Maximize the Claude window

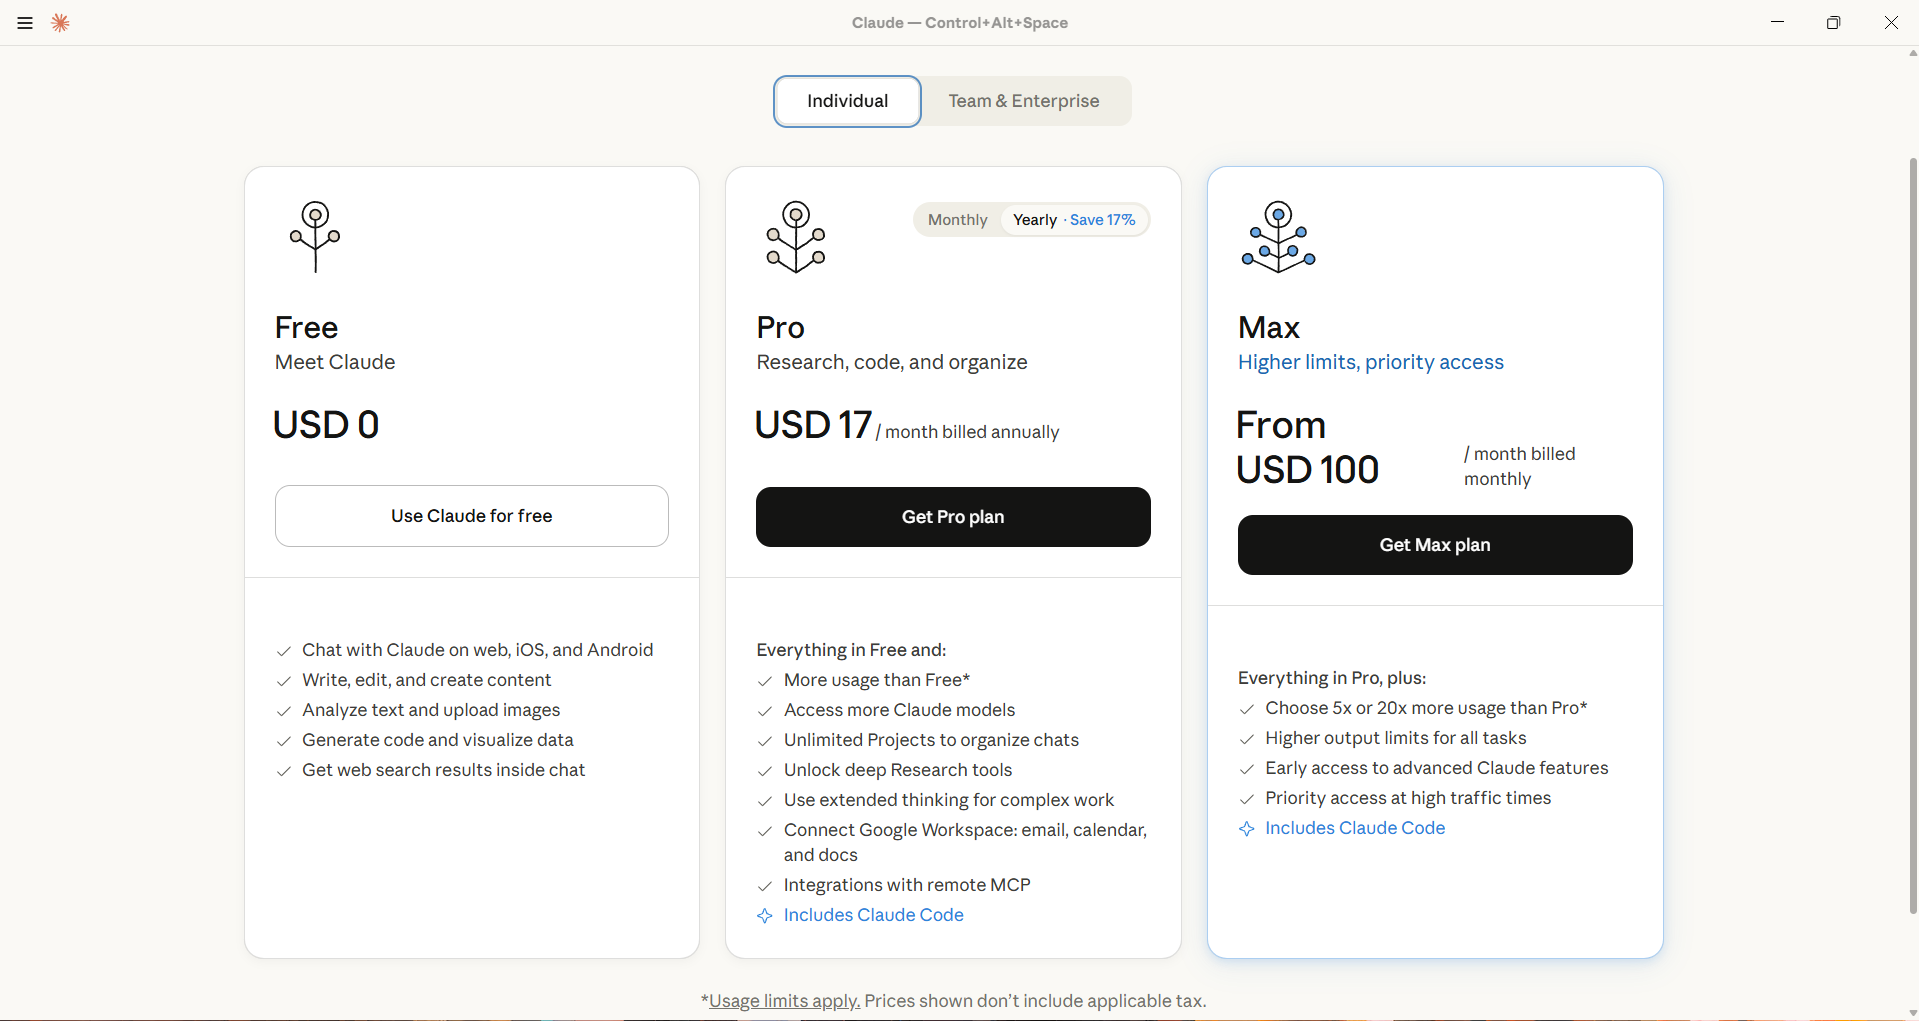tap(1833, 22)
